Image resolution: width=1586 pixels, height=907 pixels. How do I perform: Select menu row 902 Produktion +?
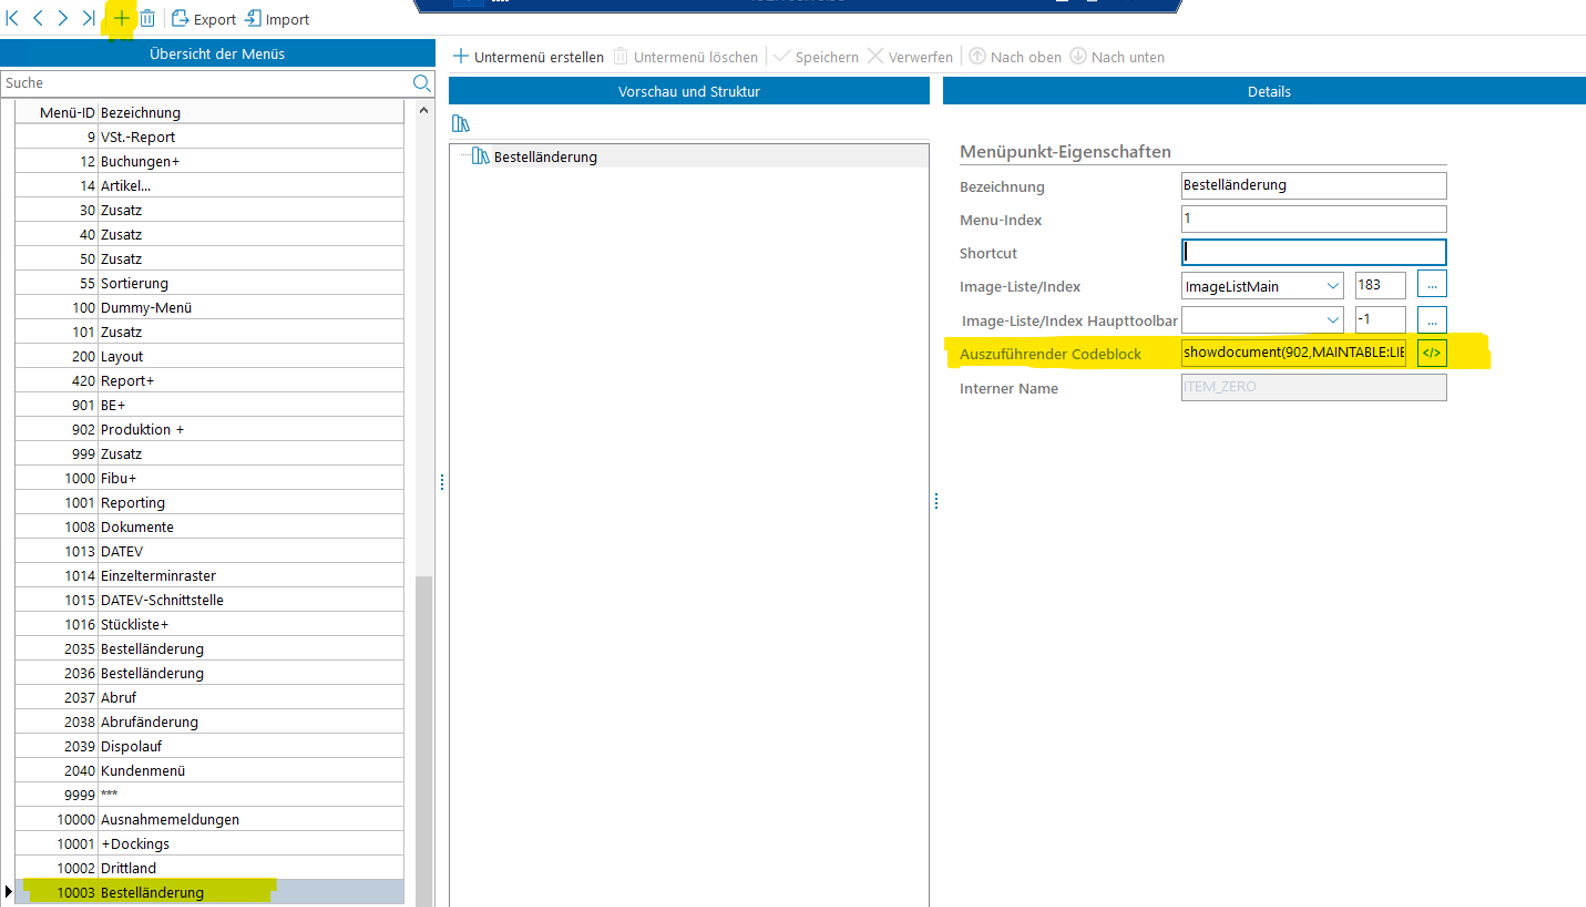[x=142, y=429]
